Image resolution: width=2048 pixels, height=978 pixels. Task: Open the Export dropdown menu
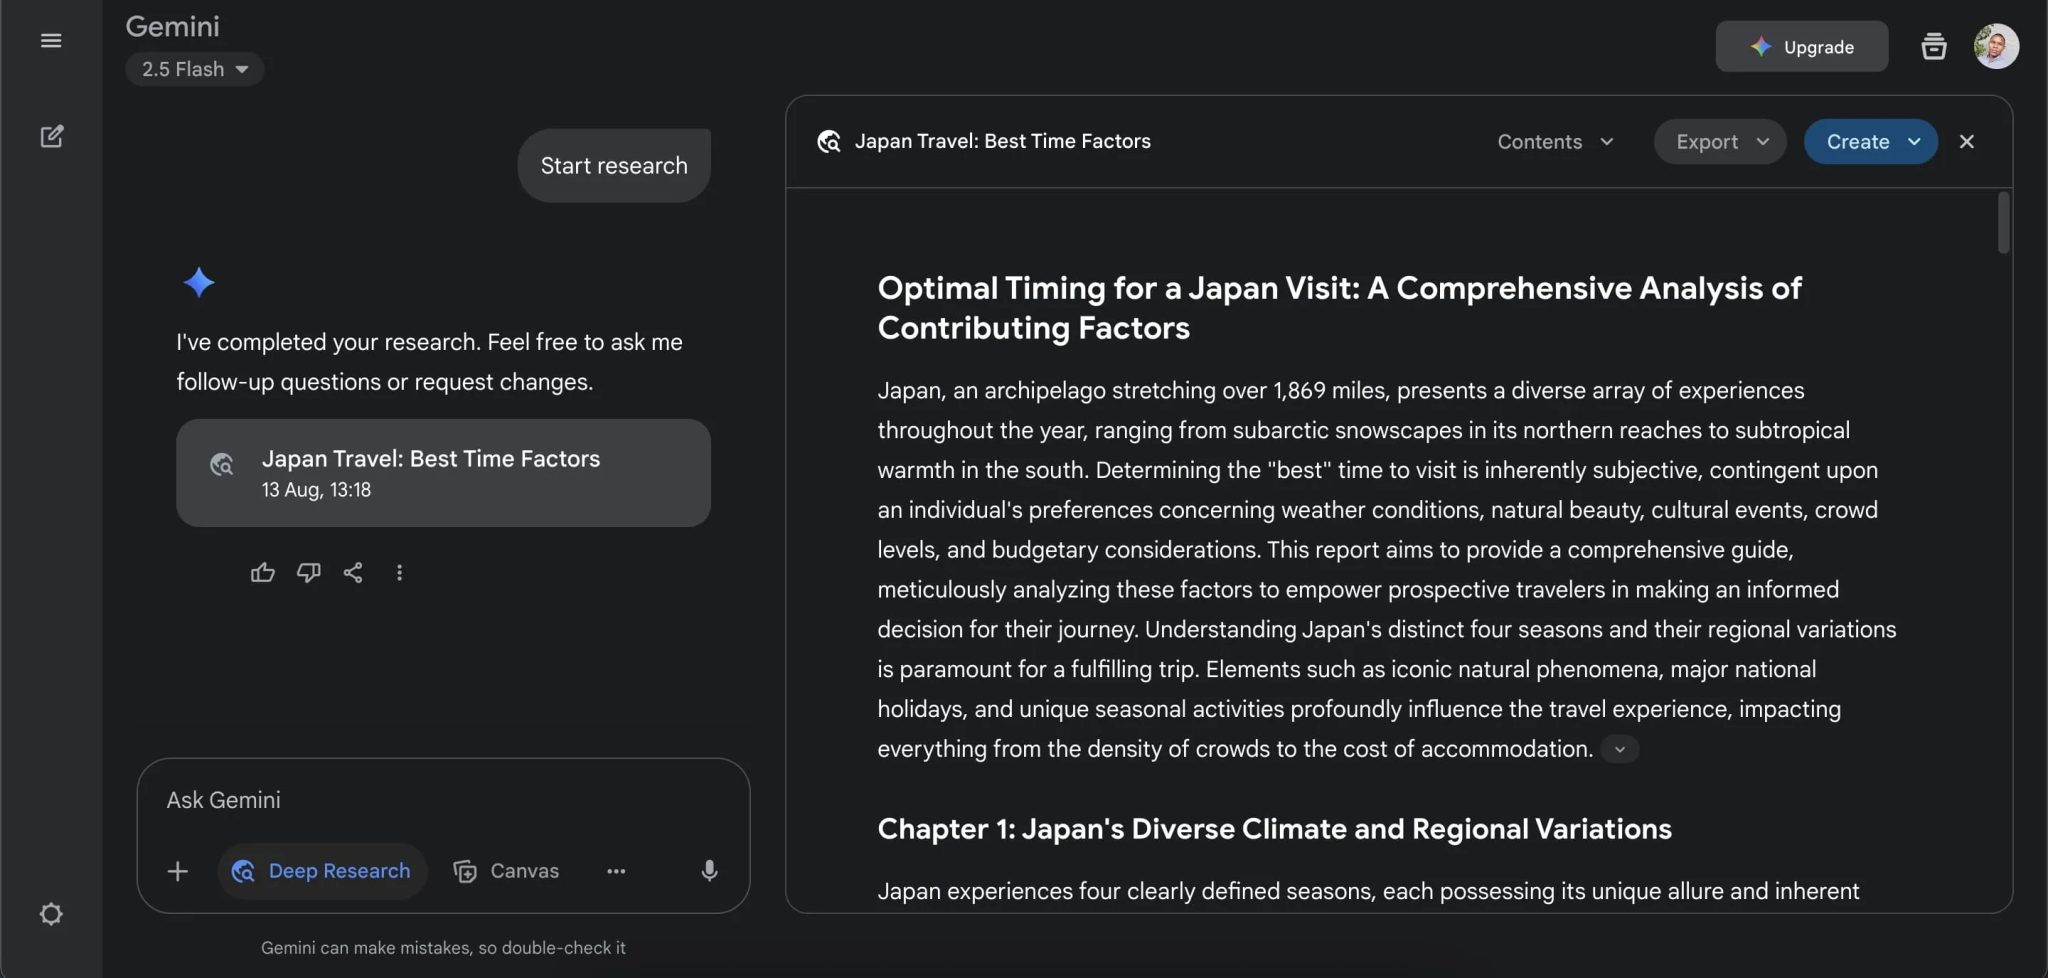[1720, 142]
